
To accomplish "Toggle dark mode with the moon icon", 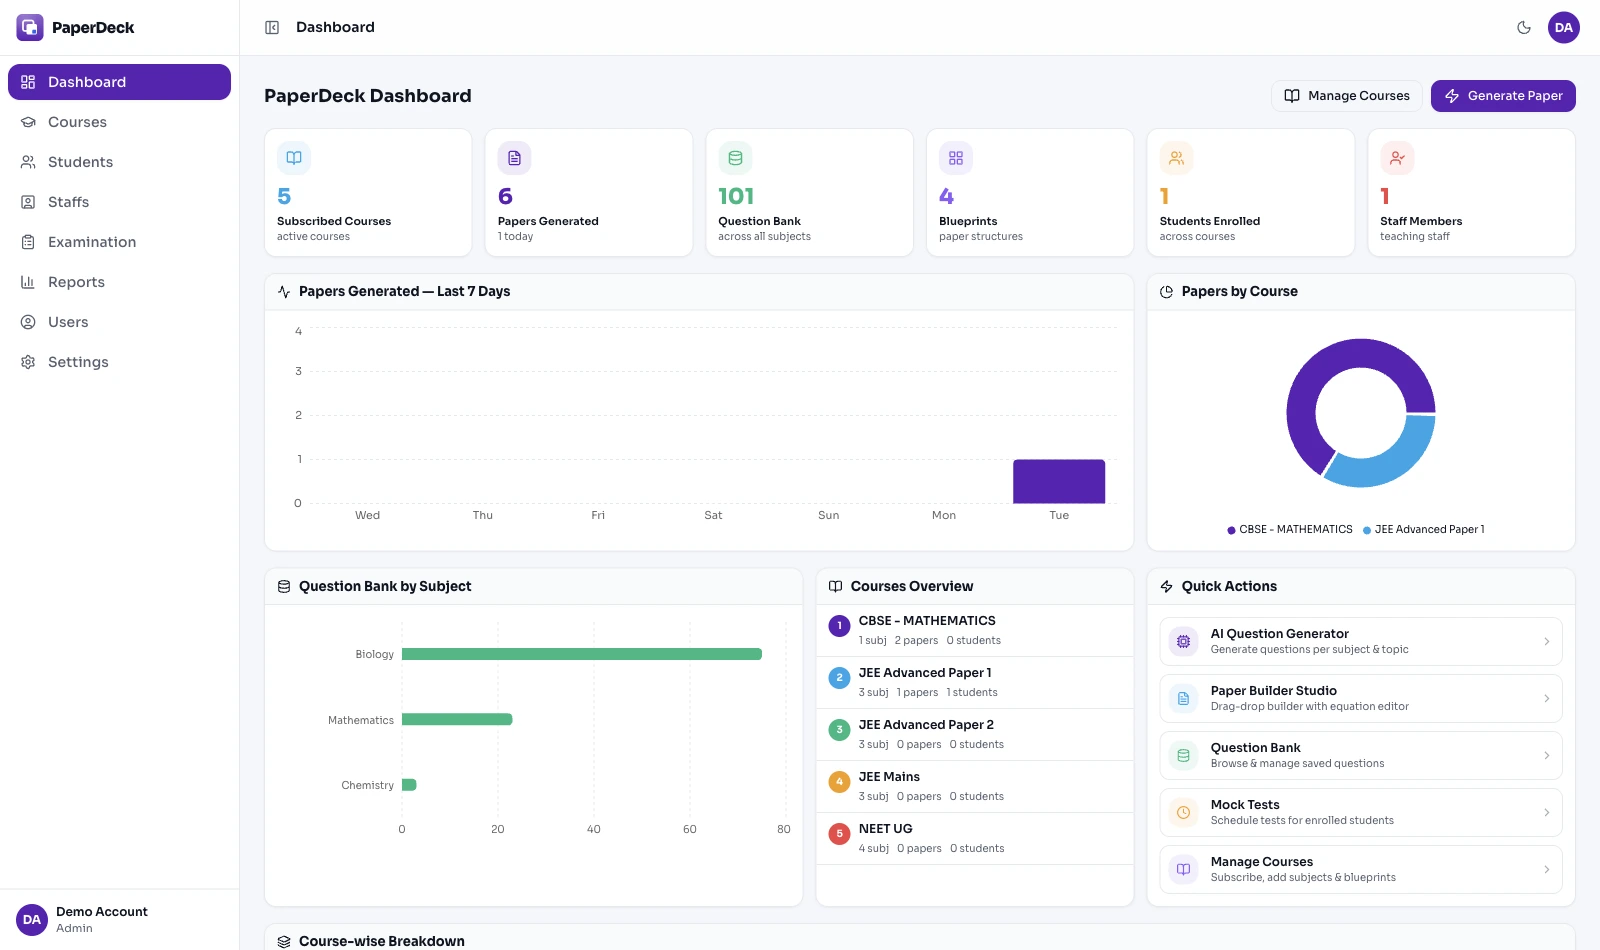I will [1524, 27].
